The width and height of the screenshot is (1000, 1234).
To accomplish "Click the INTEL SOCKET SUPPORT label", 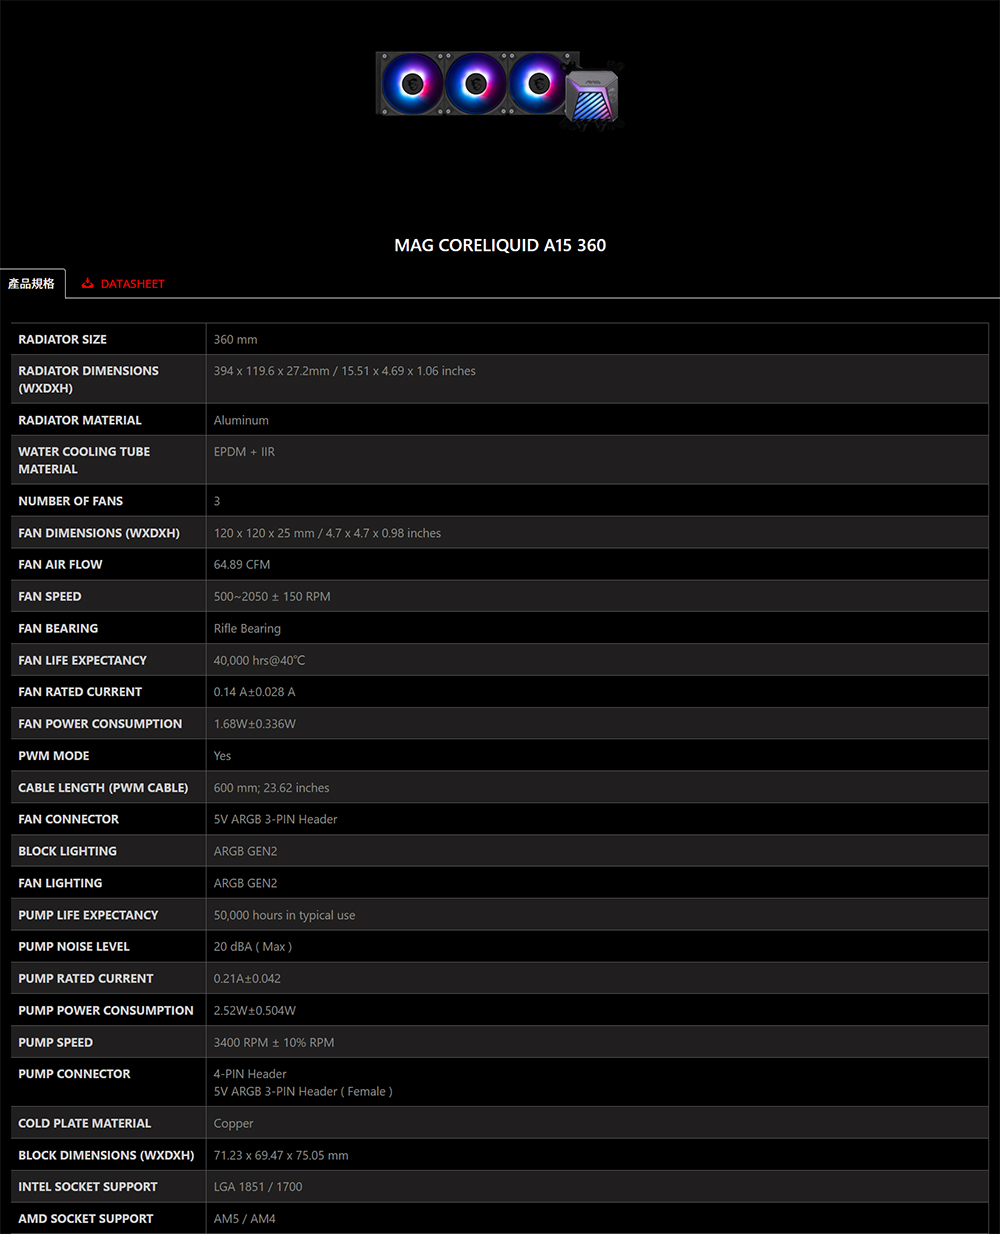I will coord(88,1187).
